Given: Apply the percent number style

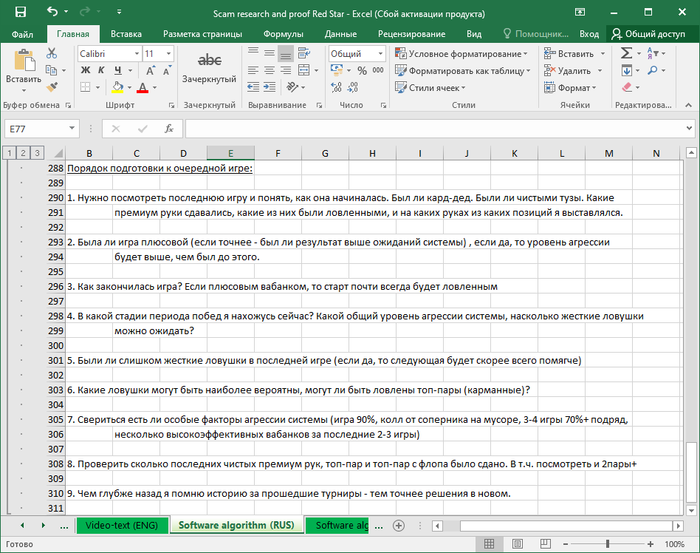Looking at the screenshot, I should tap(362, 71).
